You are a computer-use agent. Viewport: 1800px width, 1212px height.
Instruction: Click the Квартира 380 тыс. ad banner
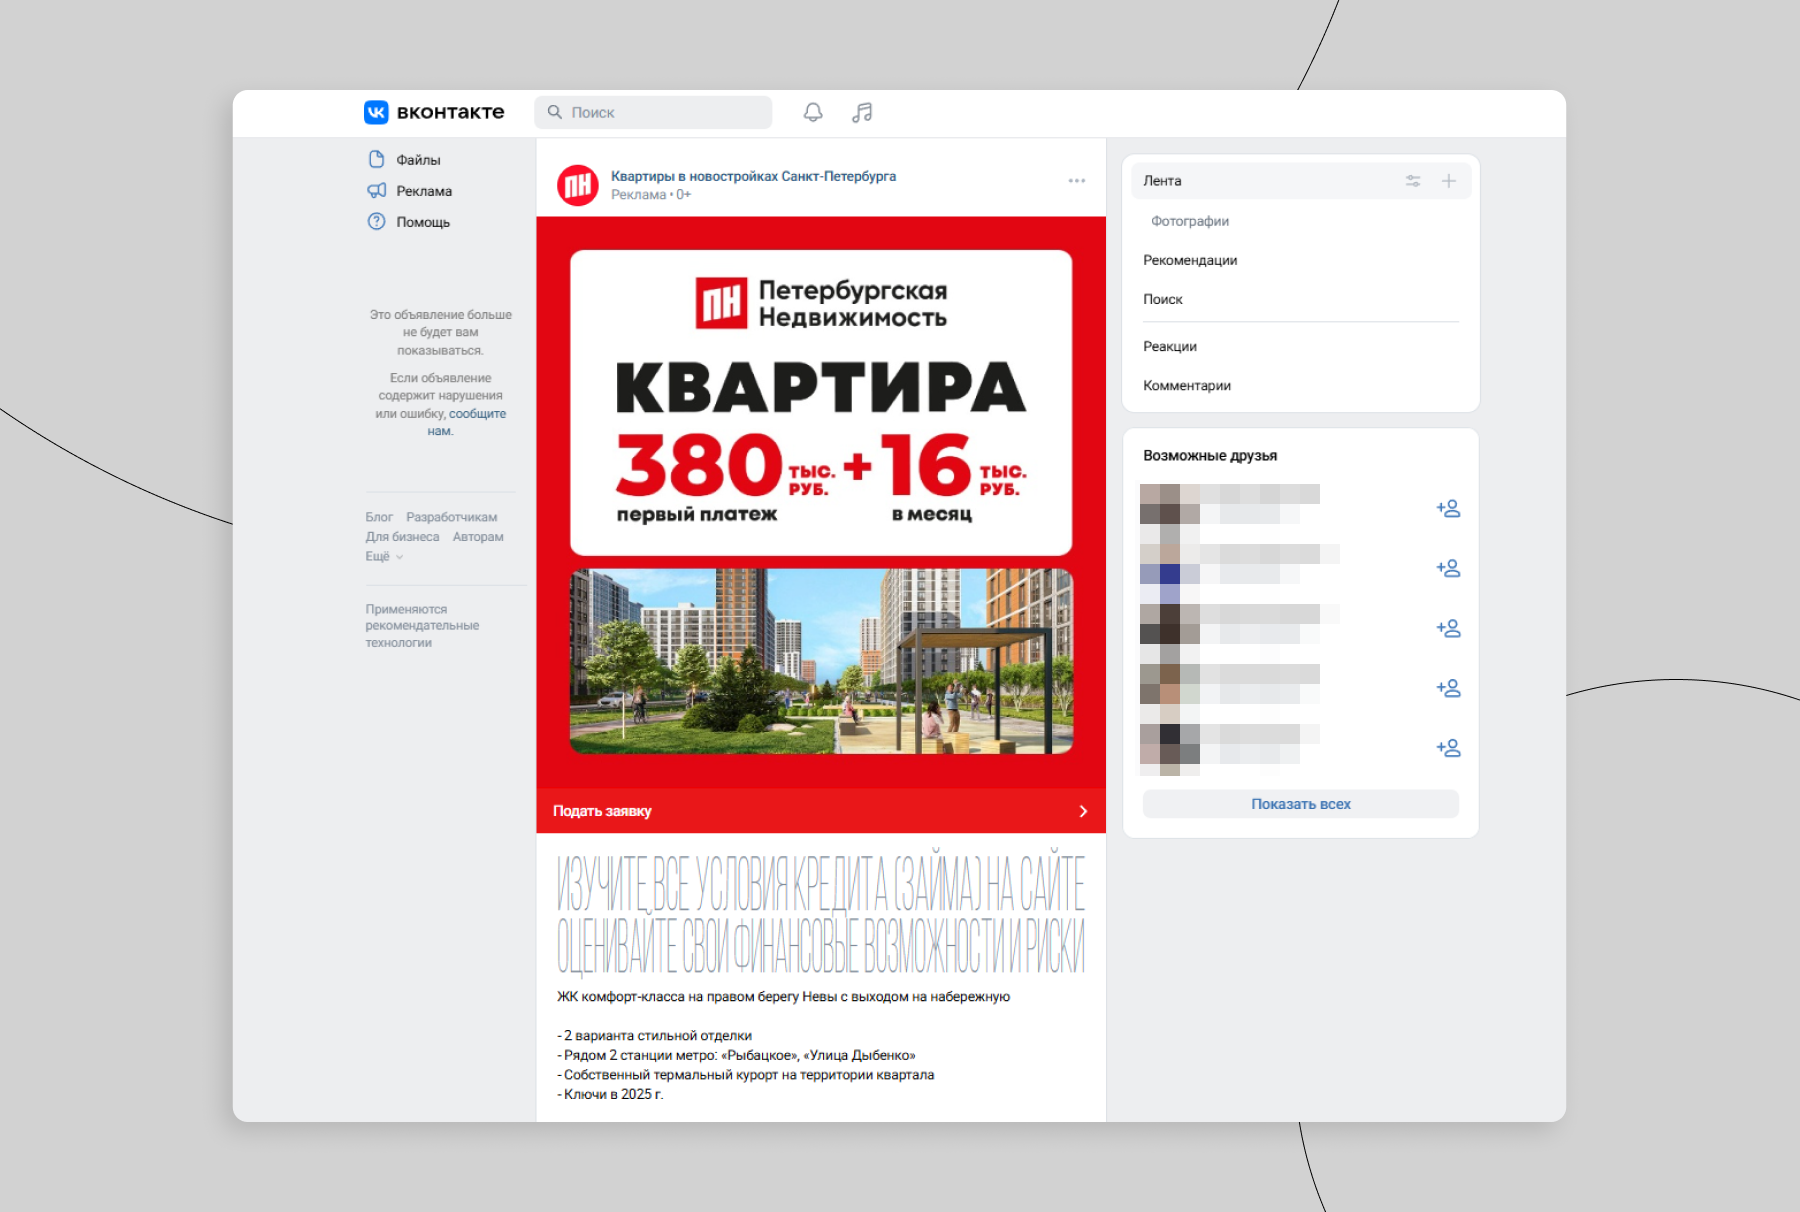click(x=821, y=402)
